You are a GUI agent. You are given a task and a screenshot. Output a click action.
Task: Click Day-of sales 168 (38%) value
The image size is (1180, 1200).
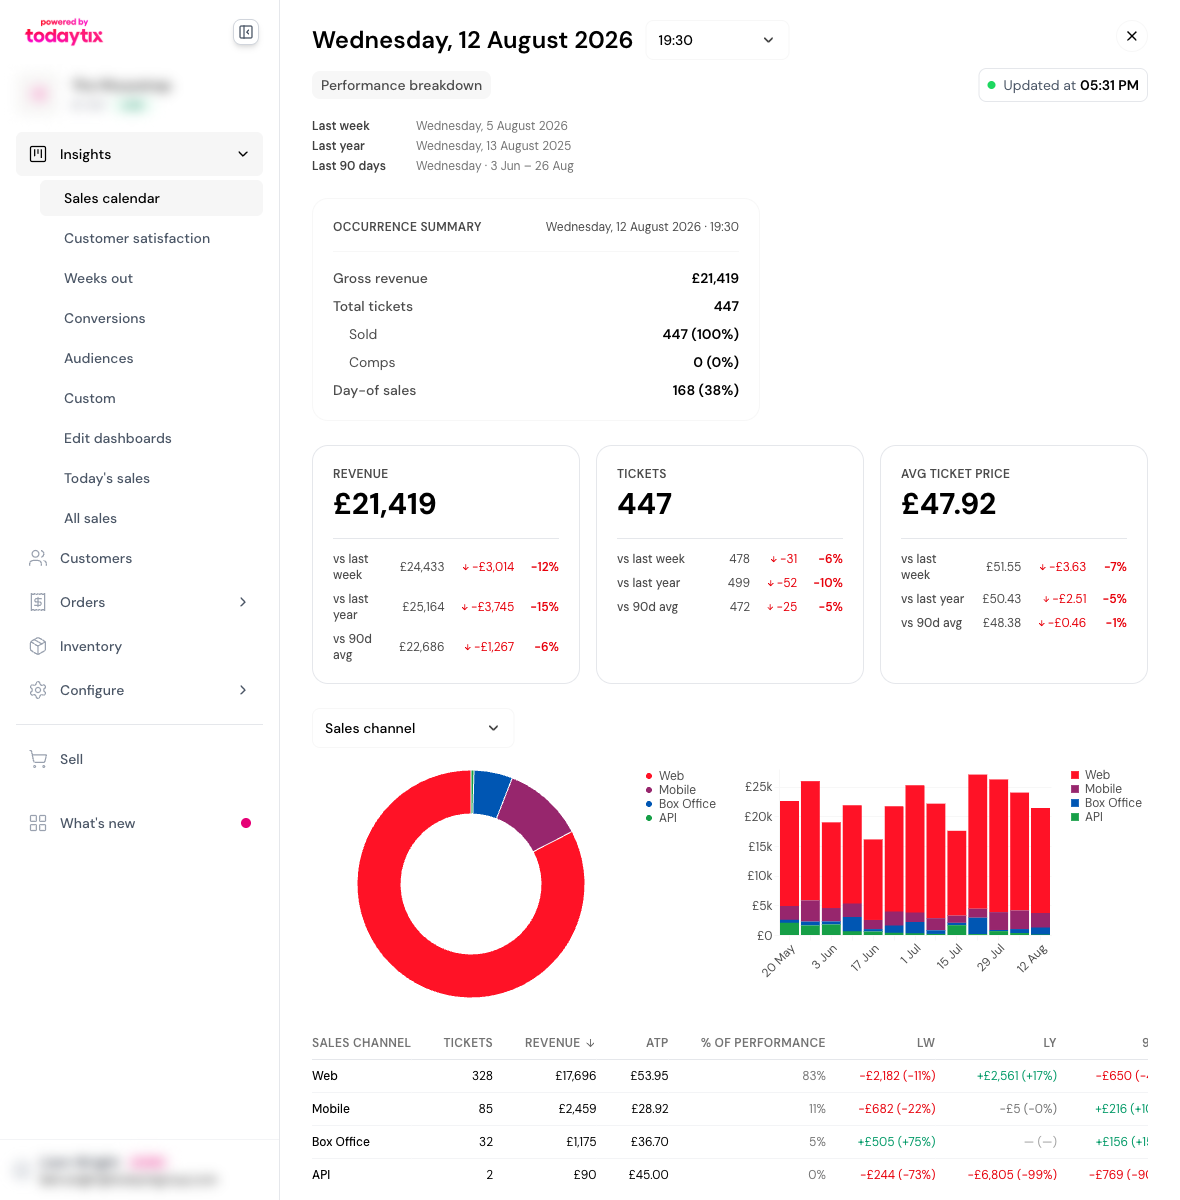705,390
